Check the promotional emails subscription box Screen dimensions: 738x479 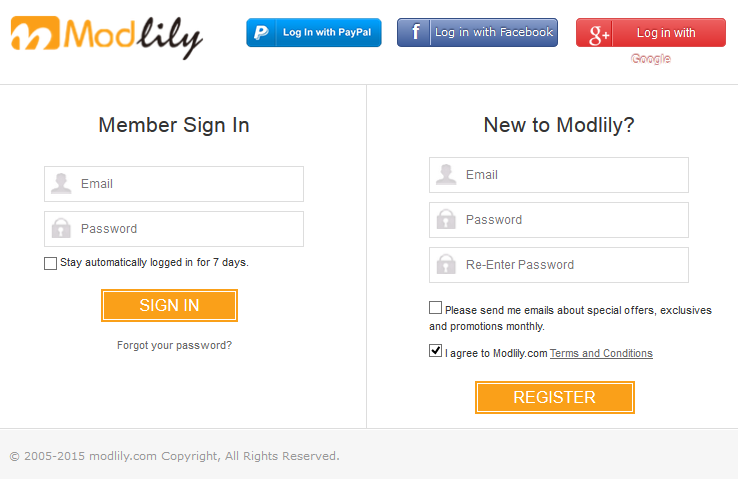[x=436, y=308]
